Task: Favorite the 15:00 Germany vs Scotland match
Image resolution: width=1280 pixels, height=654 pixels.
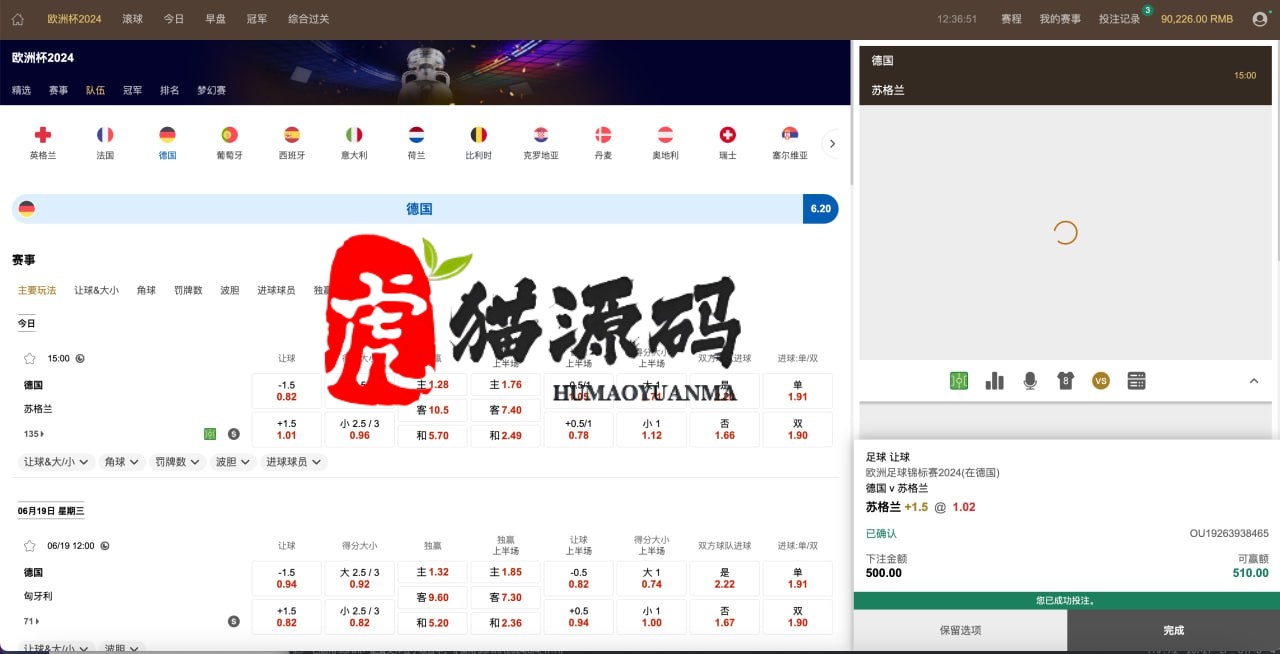Action: pyautogui.click(x=30, y=358)
